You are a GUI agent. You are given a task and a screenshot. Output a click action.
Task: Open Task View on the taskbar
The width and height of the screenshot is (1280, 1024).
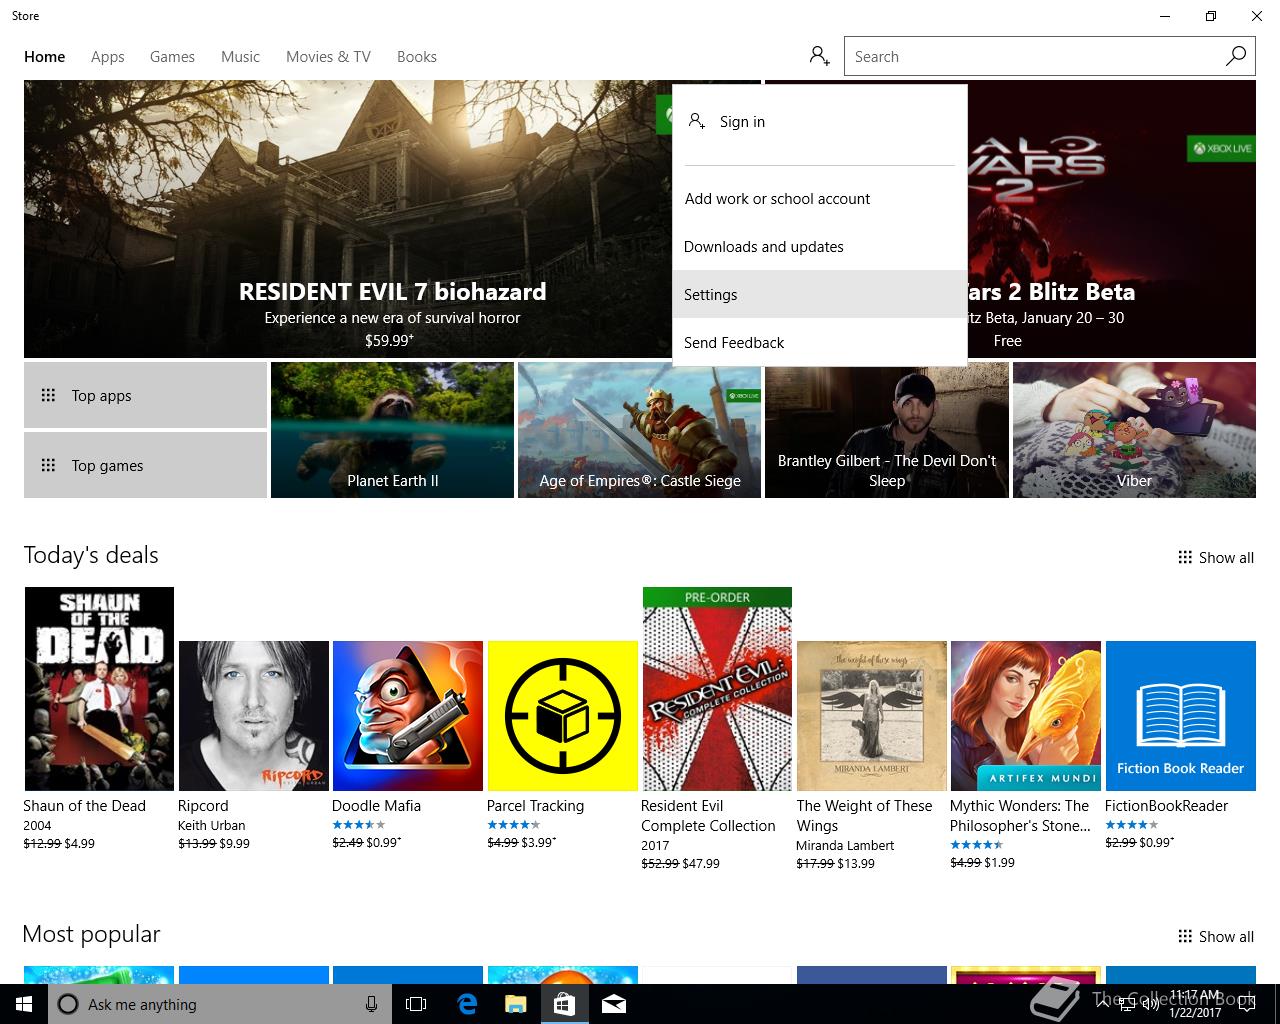416,1004
